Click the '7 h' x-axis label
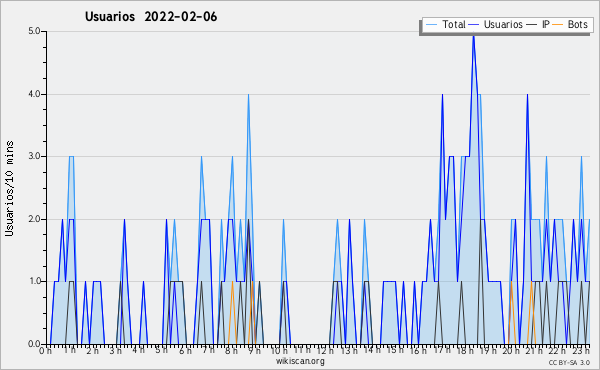This screenshot has height=370, width=600. point(208,350)
